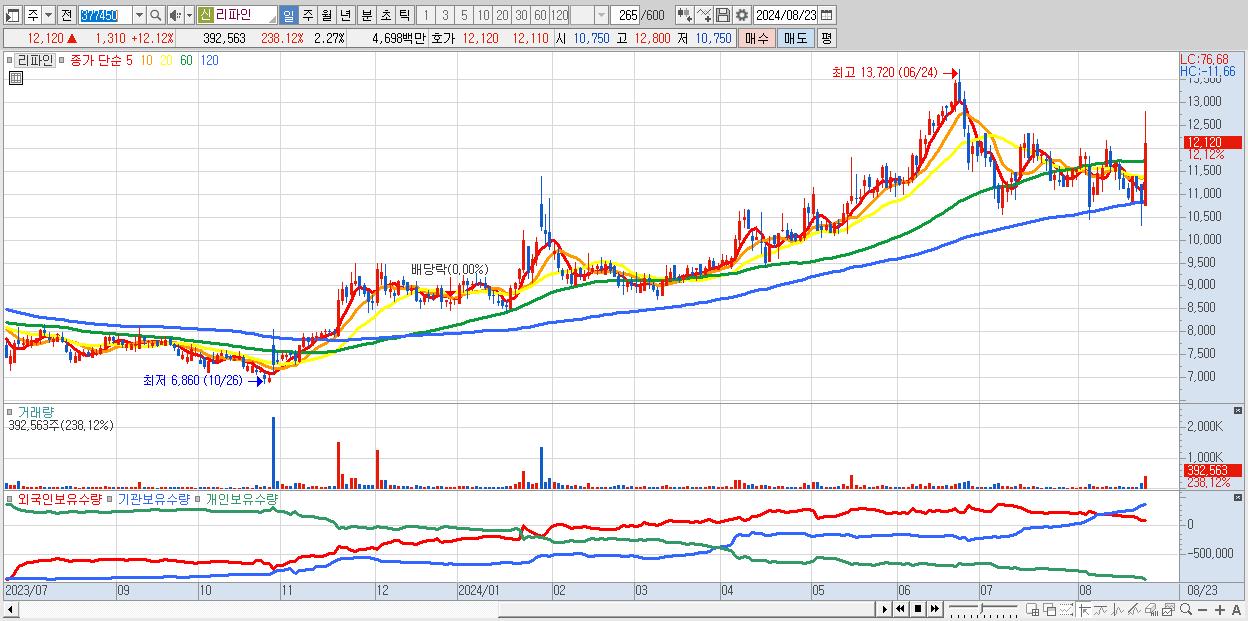Click the add chart panel icon at bottom
This screenshot has height=621, width=1248.
point(1032,610)
